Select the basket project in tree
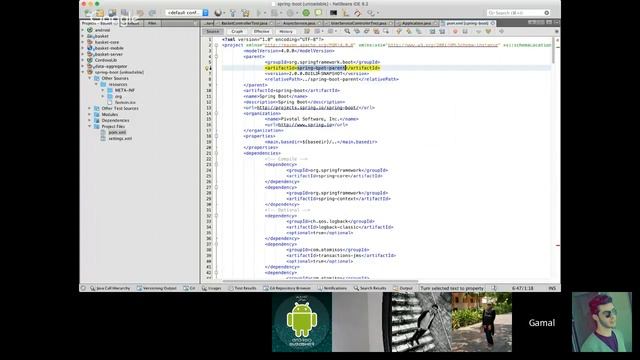This screenshot has width=640, height=360. tap(101, 36)
